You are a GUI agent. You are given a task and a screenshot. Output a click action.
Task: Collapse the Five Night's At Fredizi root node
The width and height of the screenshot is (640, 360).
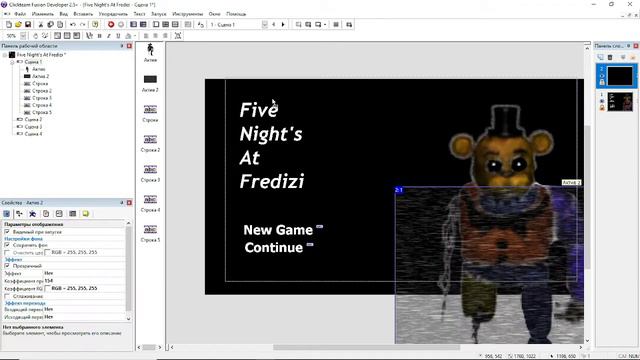5,55
